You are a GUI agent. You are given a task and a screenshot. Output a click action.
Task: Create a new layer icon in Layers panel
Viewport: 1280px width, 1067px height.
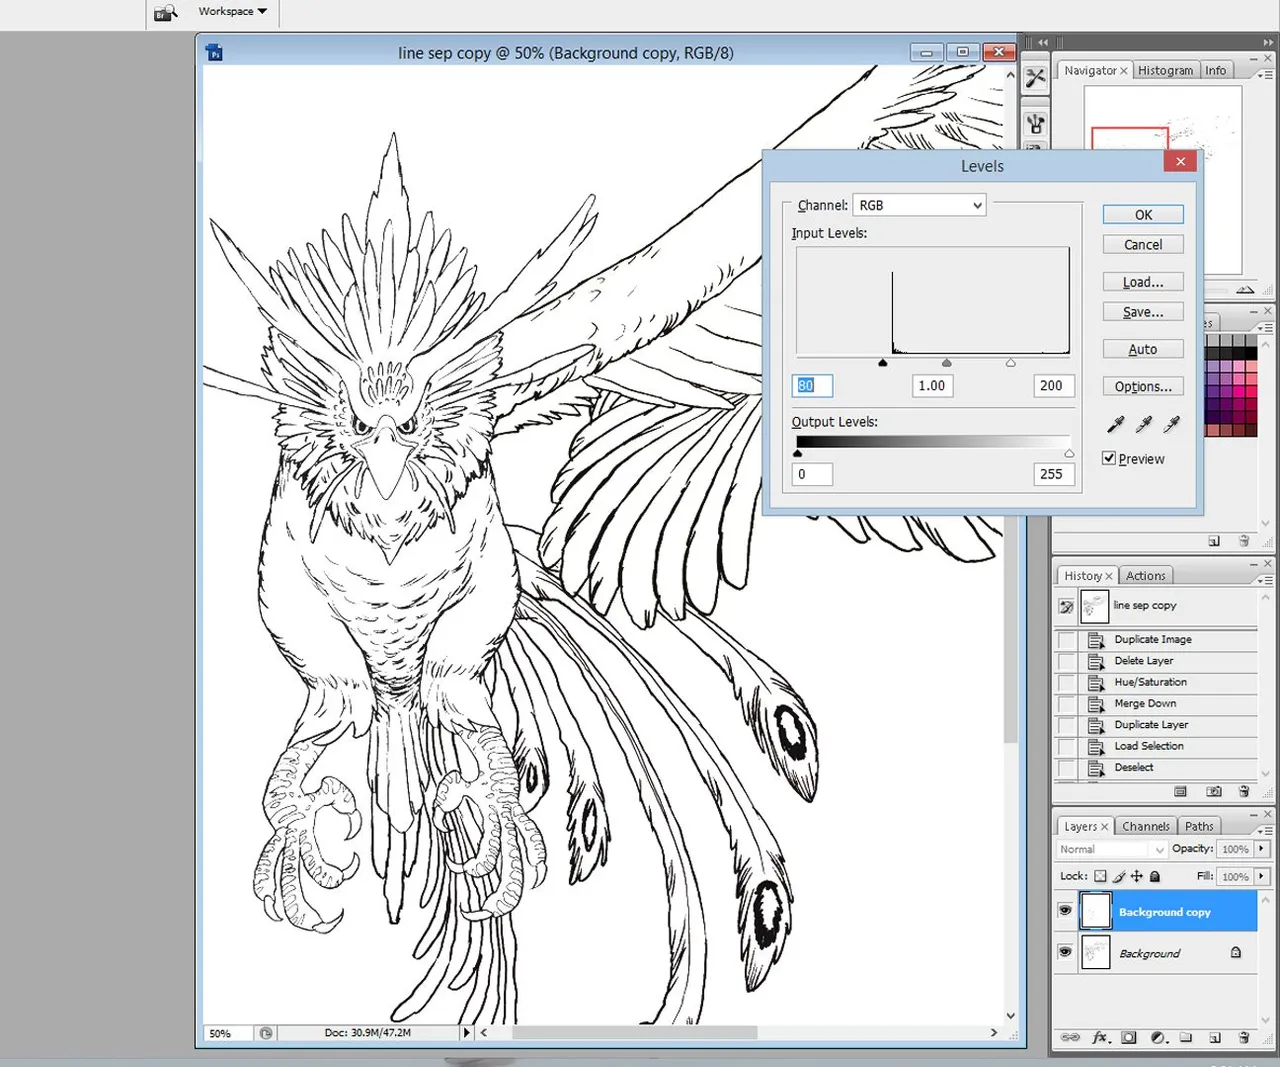[x=1215, y=1038]
